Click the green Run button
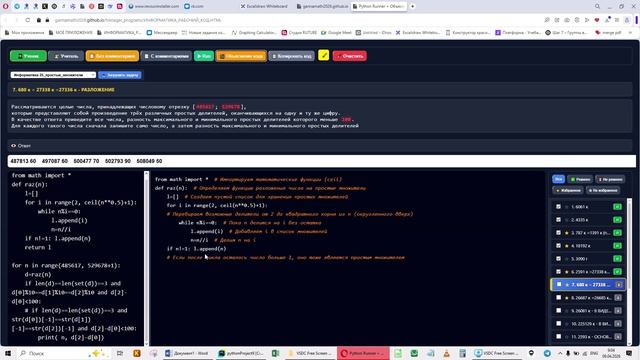Screen dimensions: 640x360 pyautogui.click(x=204, y=56)
